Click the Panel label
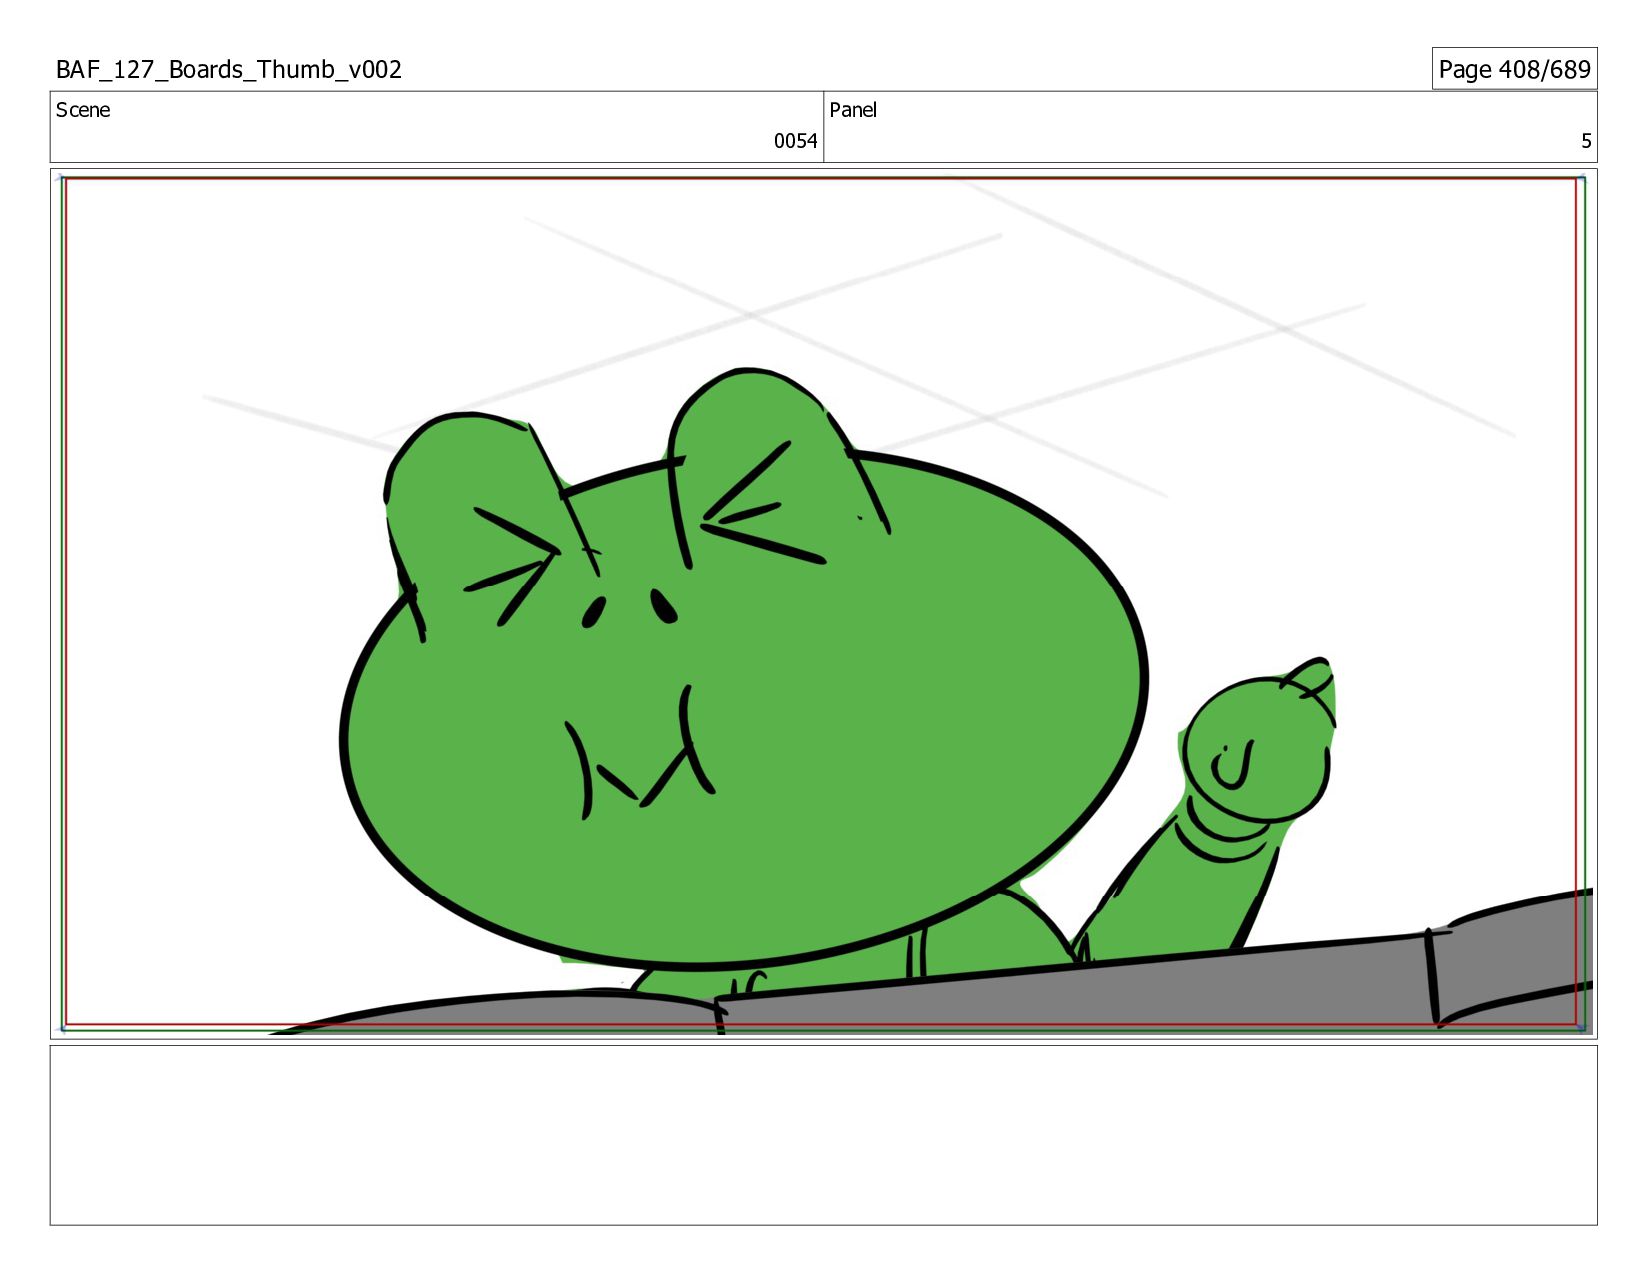 pyautogui.click(x=853, y=110)
